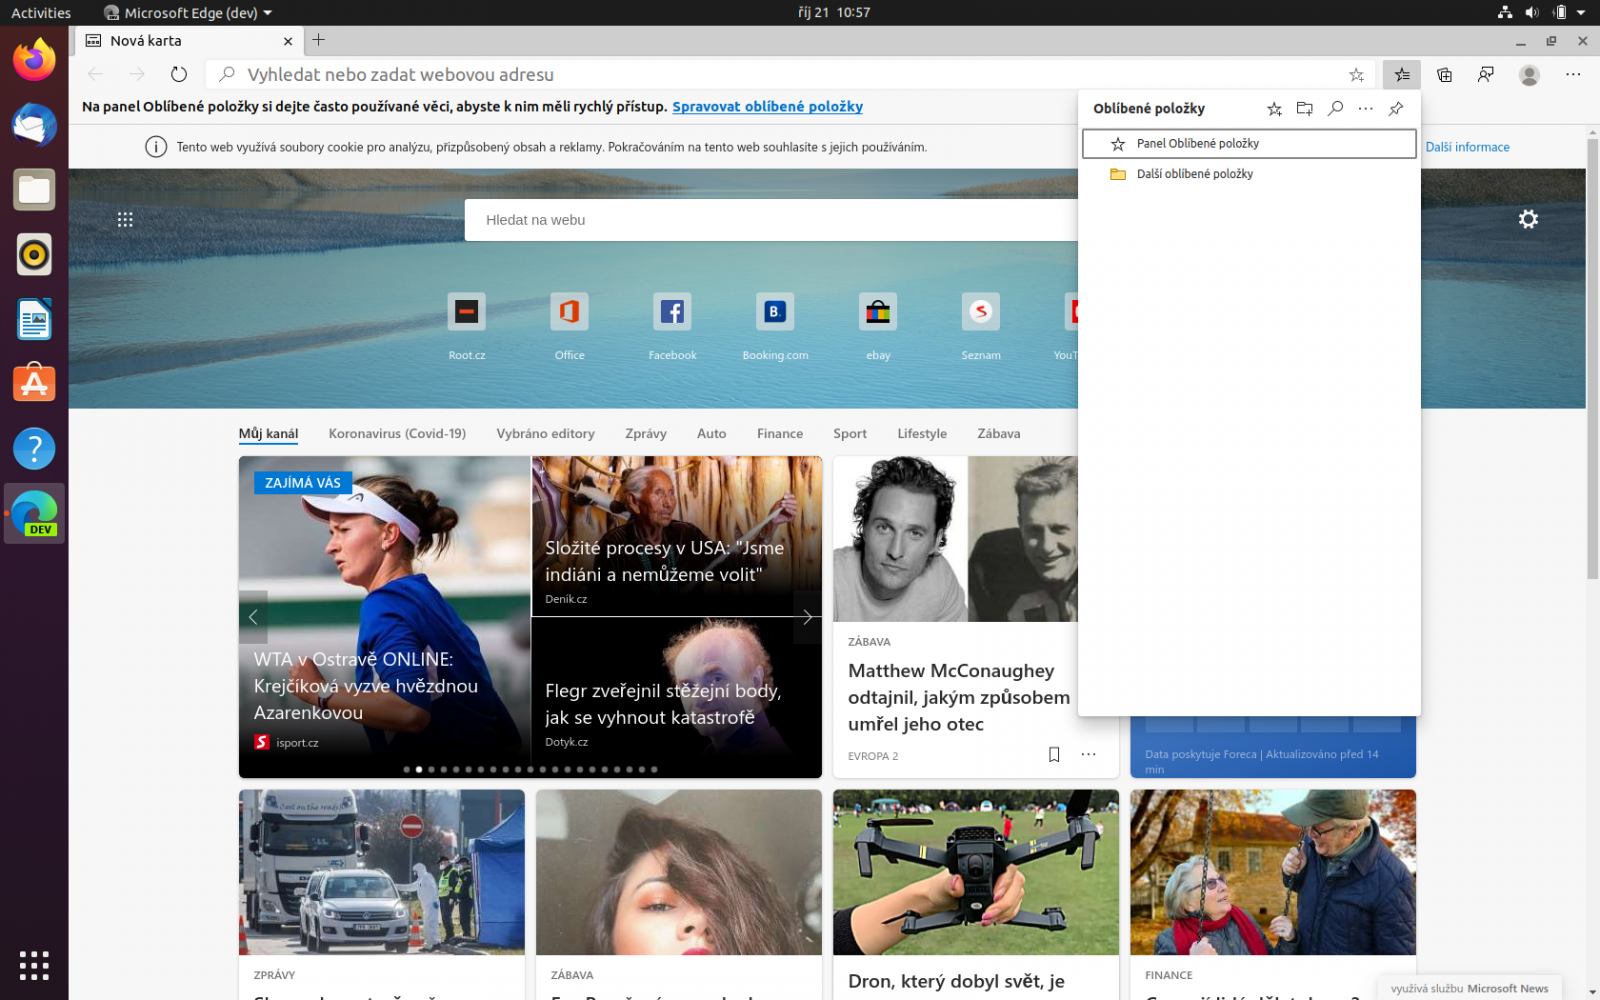Add current page to favorites with star icon
1600x1000 pixels.
(x=1357, y=74)
